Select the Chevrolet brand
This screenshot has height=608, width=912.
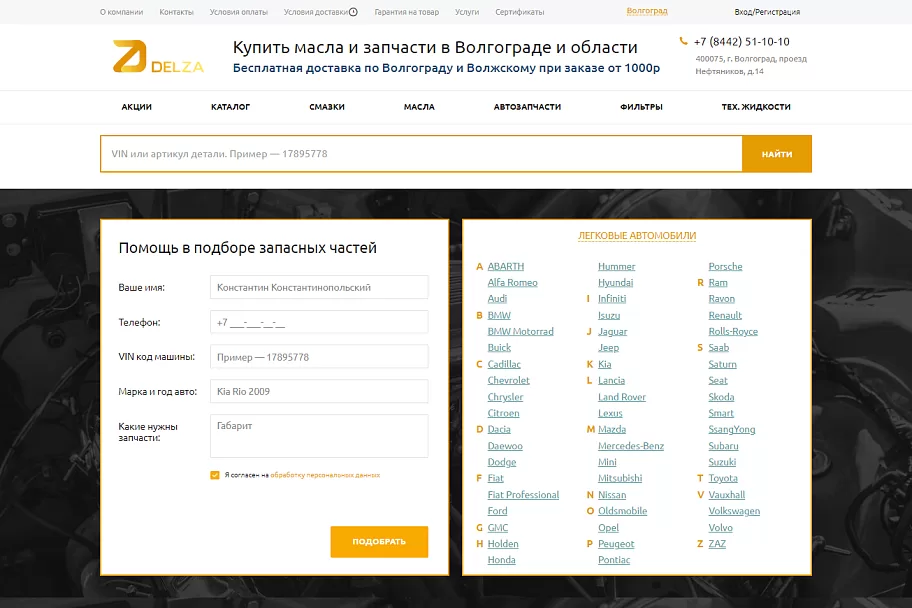[x=509, y=381]
